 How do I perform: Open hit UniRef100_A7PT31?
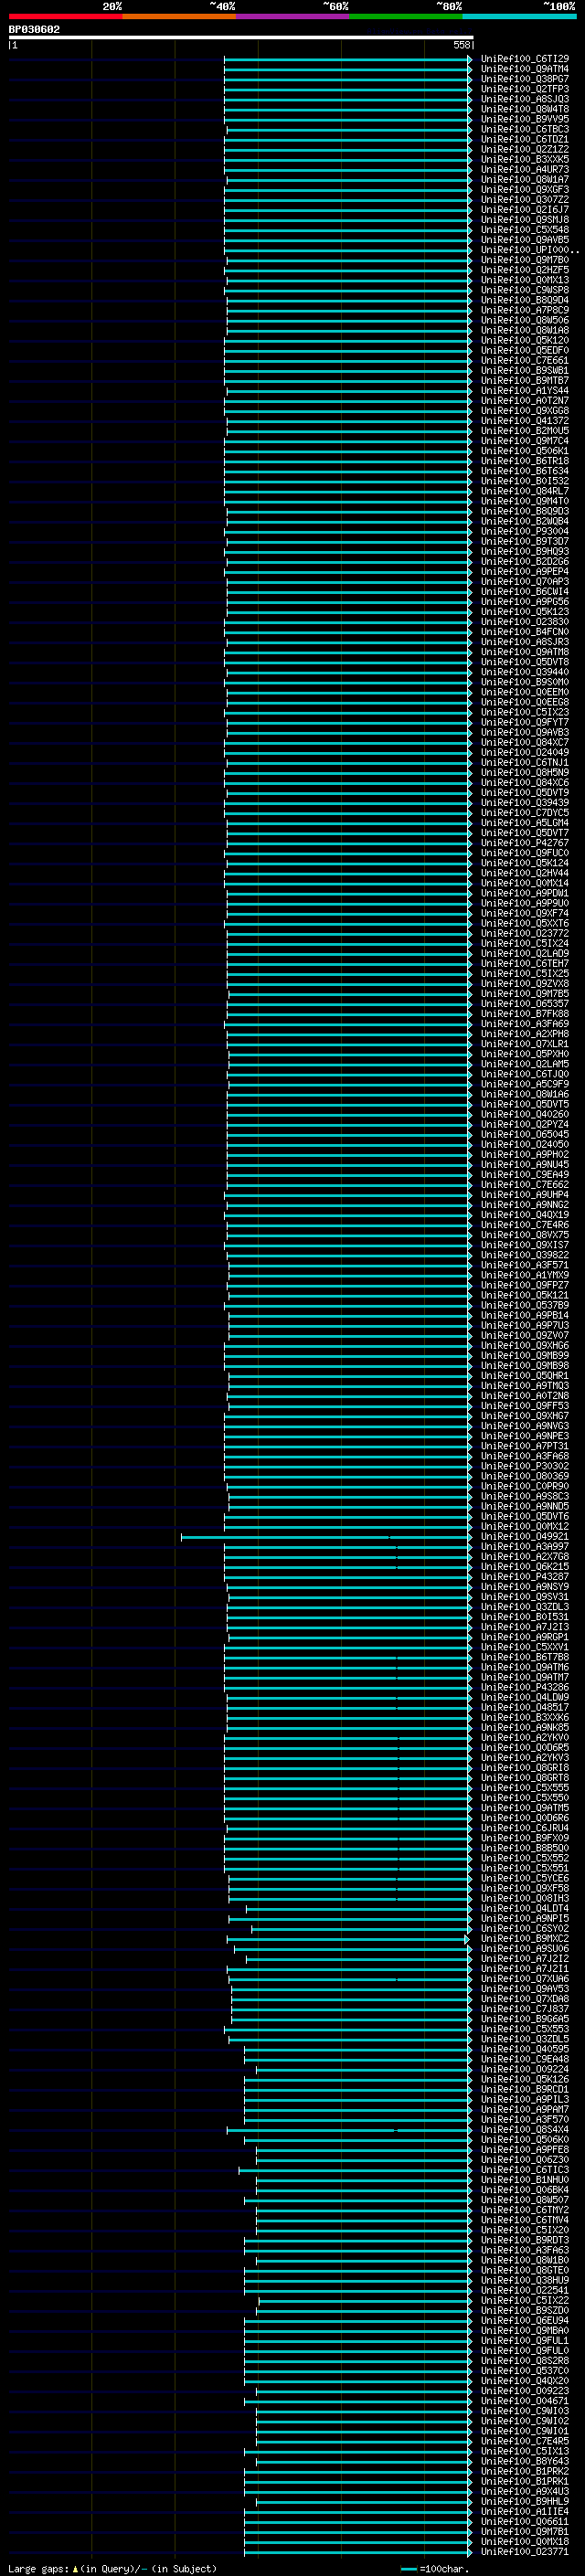click(525, 1446)
